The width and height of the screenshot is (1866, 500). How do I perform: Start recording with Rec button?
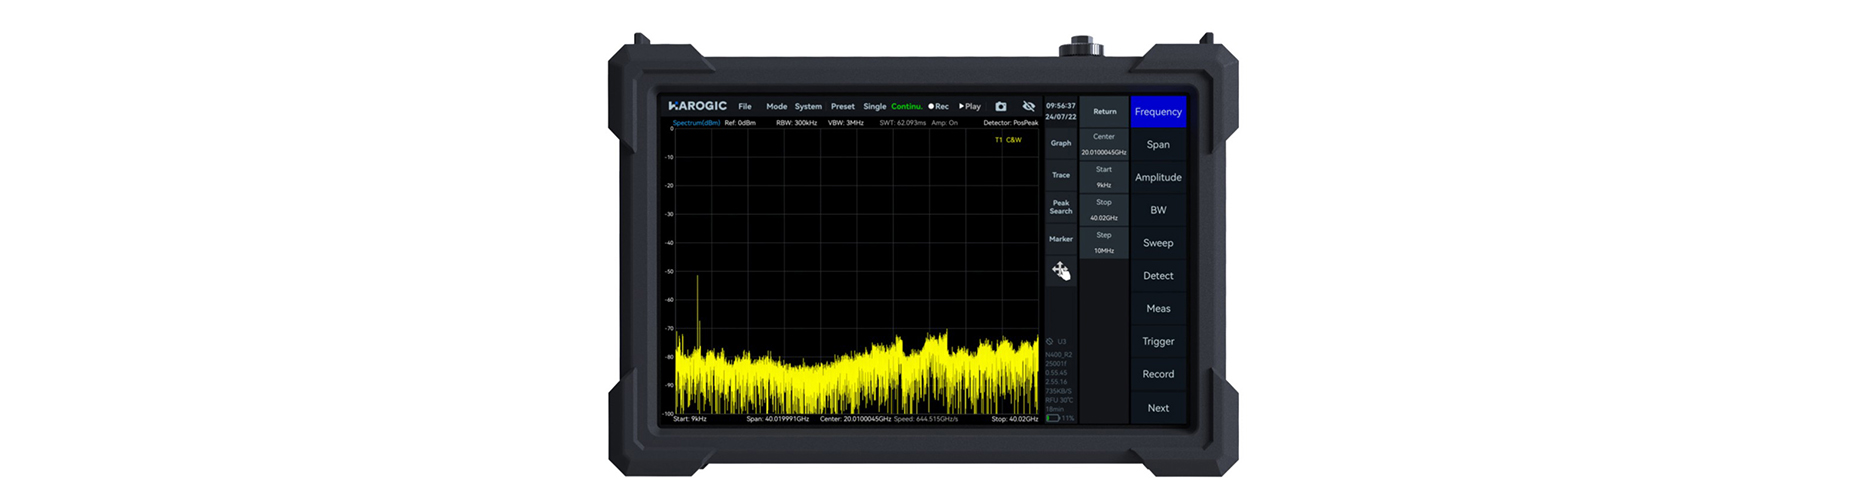(938, 106)
